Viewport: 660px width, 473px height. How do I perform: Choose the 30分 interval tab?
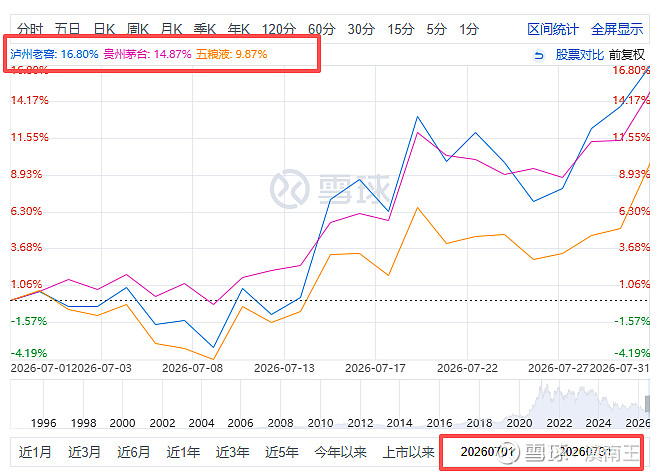[361, 29]
